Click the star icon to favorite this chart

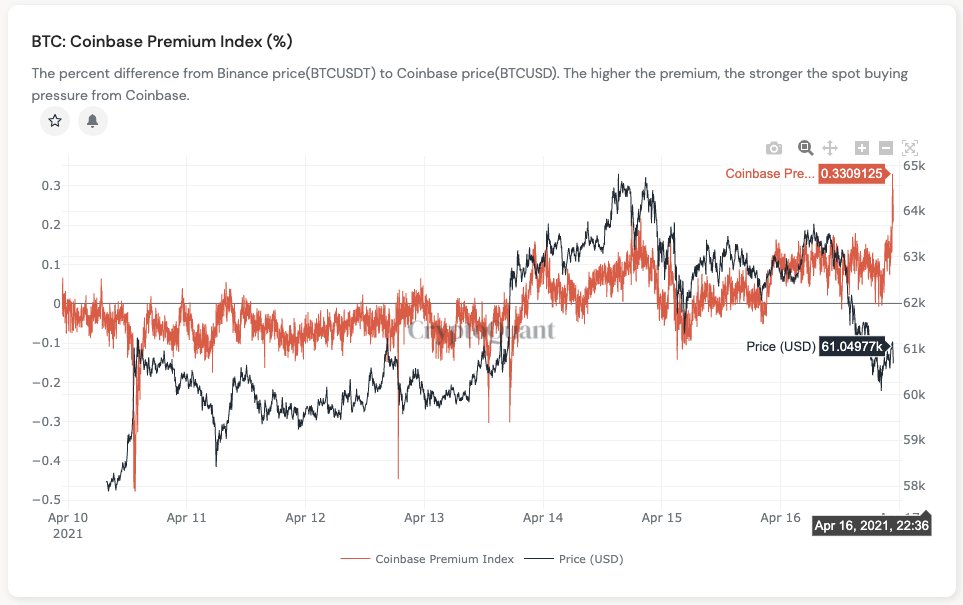tap(54, 120)
